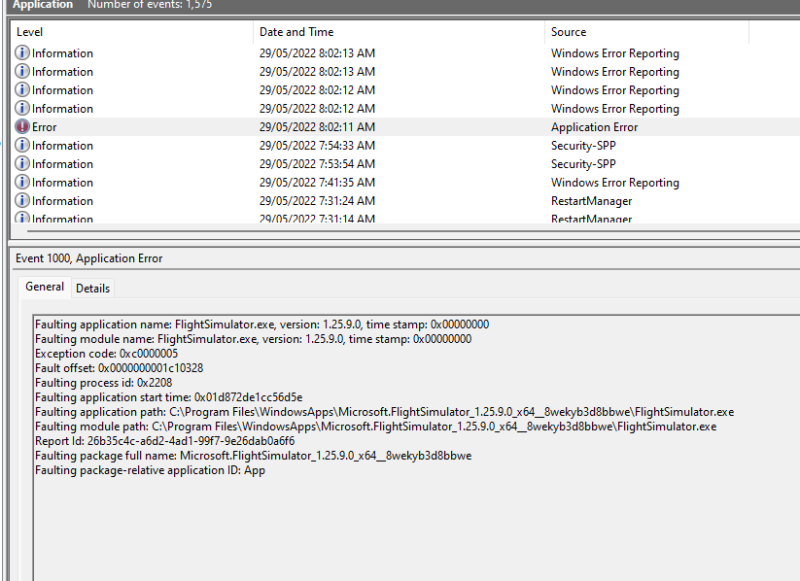The width and height of the screenshot is (800, 581).
Task: Click Event 1000, Application Error heading
Action: pyautogui.click(x=89, y=258)
